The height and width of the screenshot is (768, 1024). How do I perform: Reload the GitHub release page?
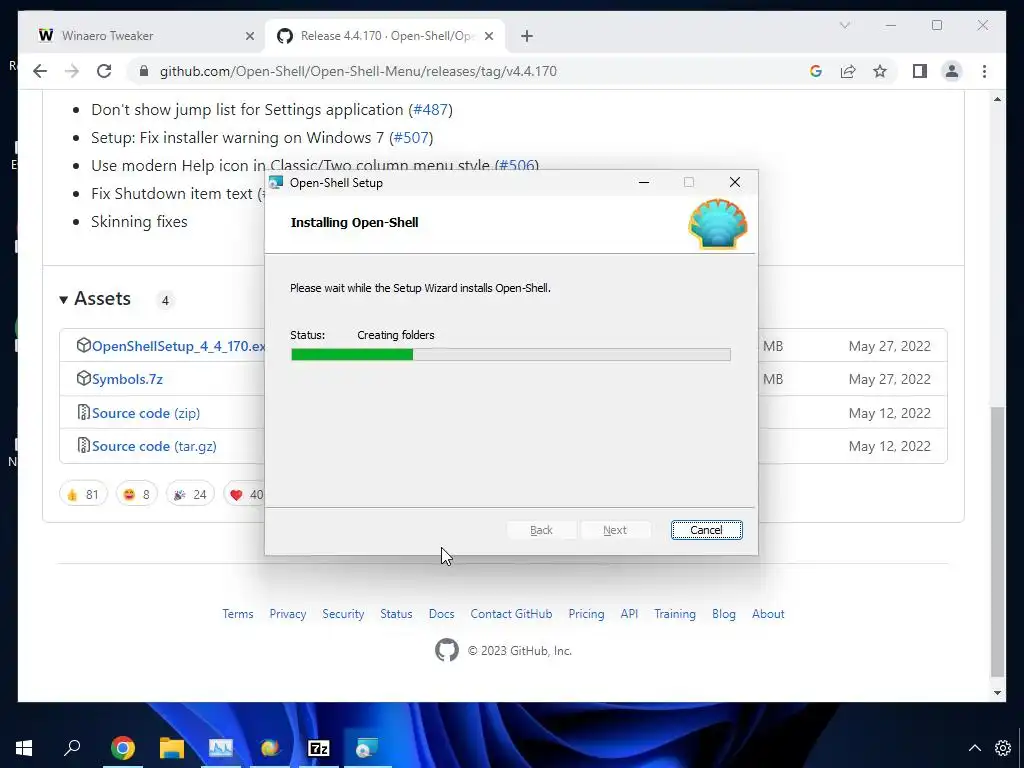(x=104, y=71)
